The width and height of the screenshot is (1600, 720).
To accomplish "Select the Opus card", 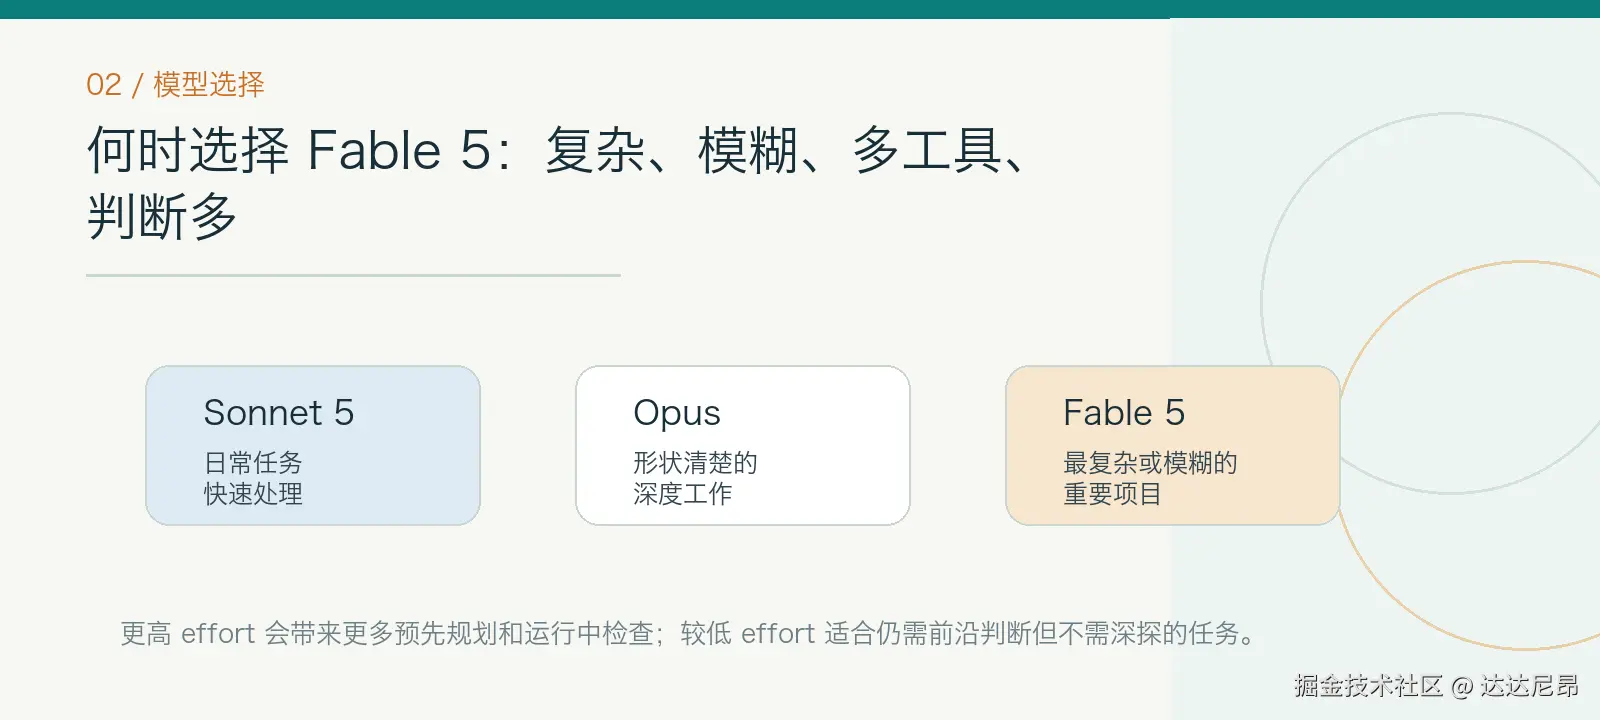I will click(x=743, y=445).
